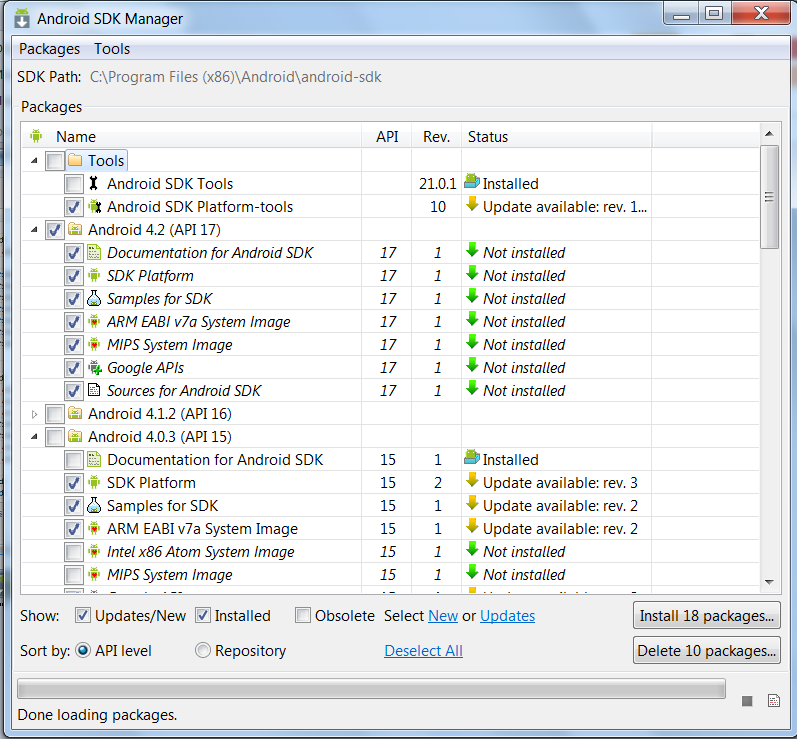The height and width of the screenshot is (739, 797).
Task: Click the packages list scrollbar thumb
Action: 769,197
